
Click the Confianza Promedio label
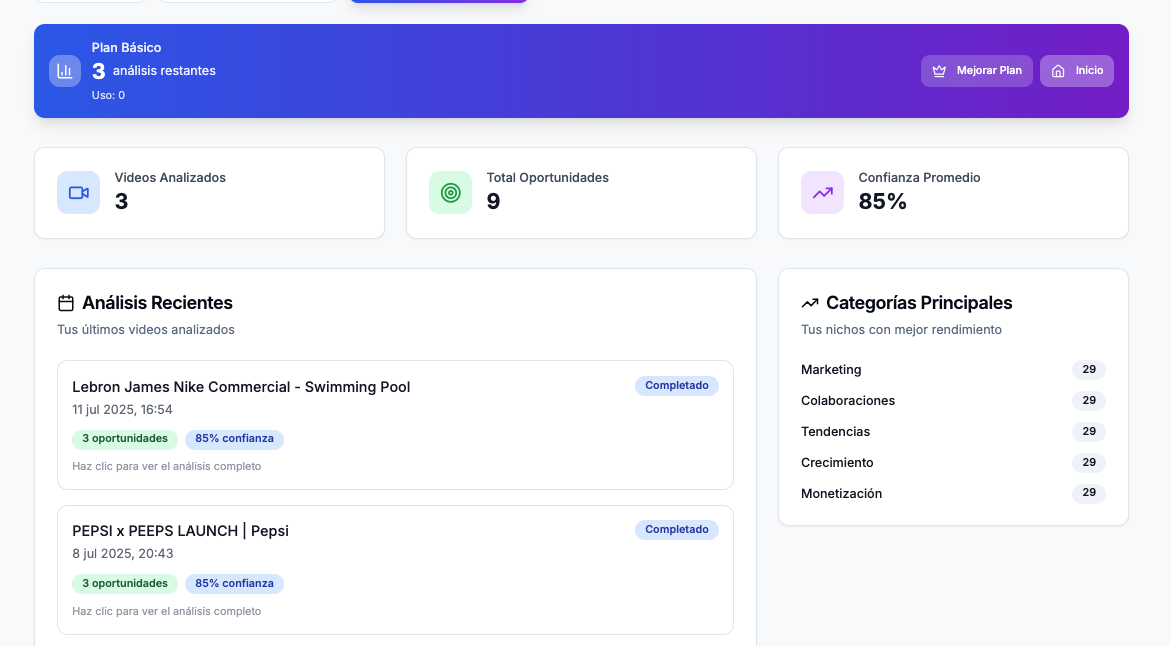tap(919, 178)
